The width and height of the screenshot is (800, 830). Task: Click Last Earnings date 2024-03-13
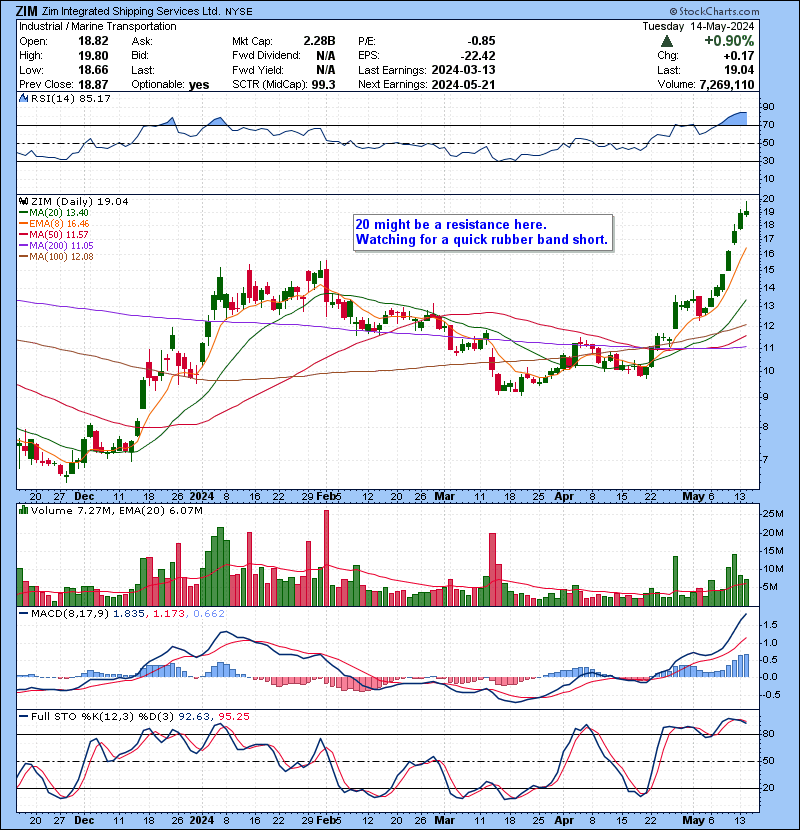[x=463, y=70]
